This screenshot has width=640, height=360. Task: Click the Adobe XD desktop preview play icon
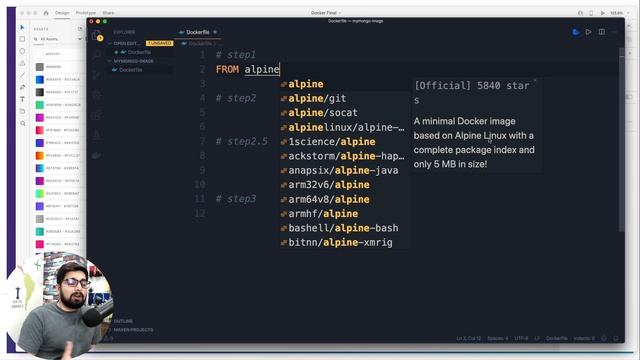pos(602,13)
